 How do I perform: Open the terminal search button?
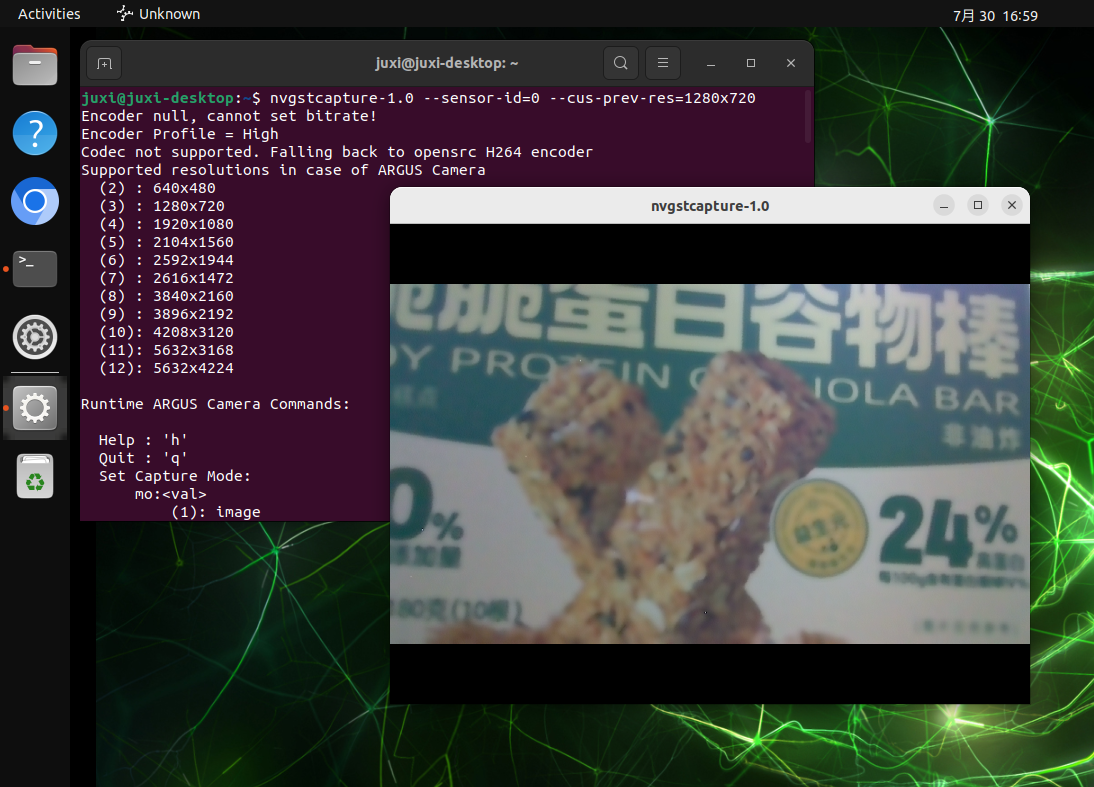(x=620, y=63)
